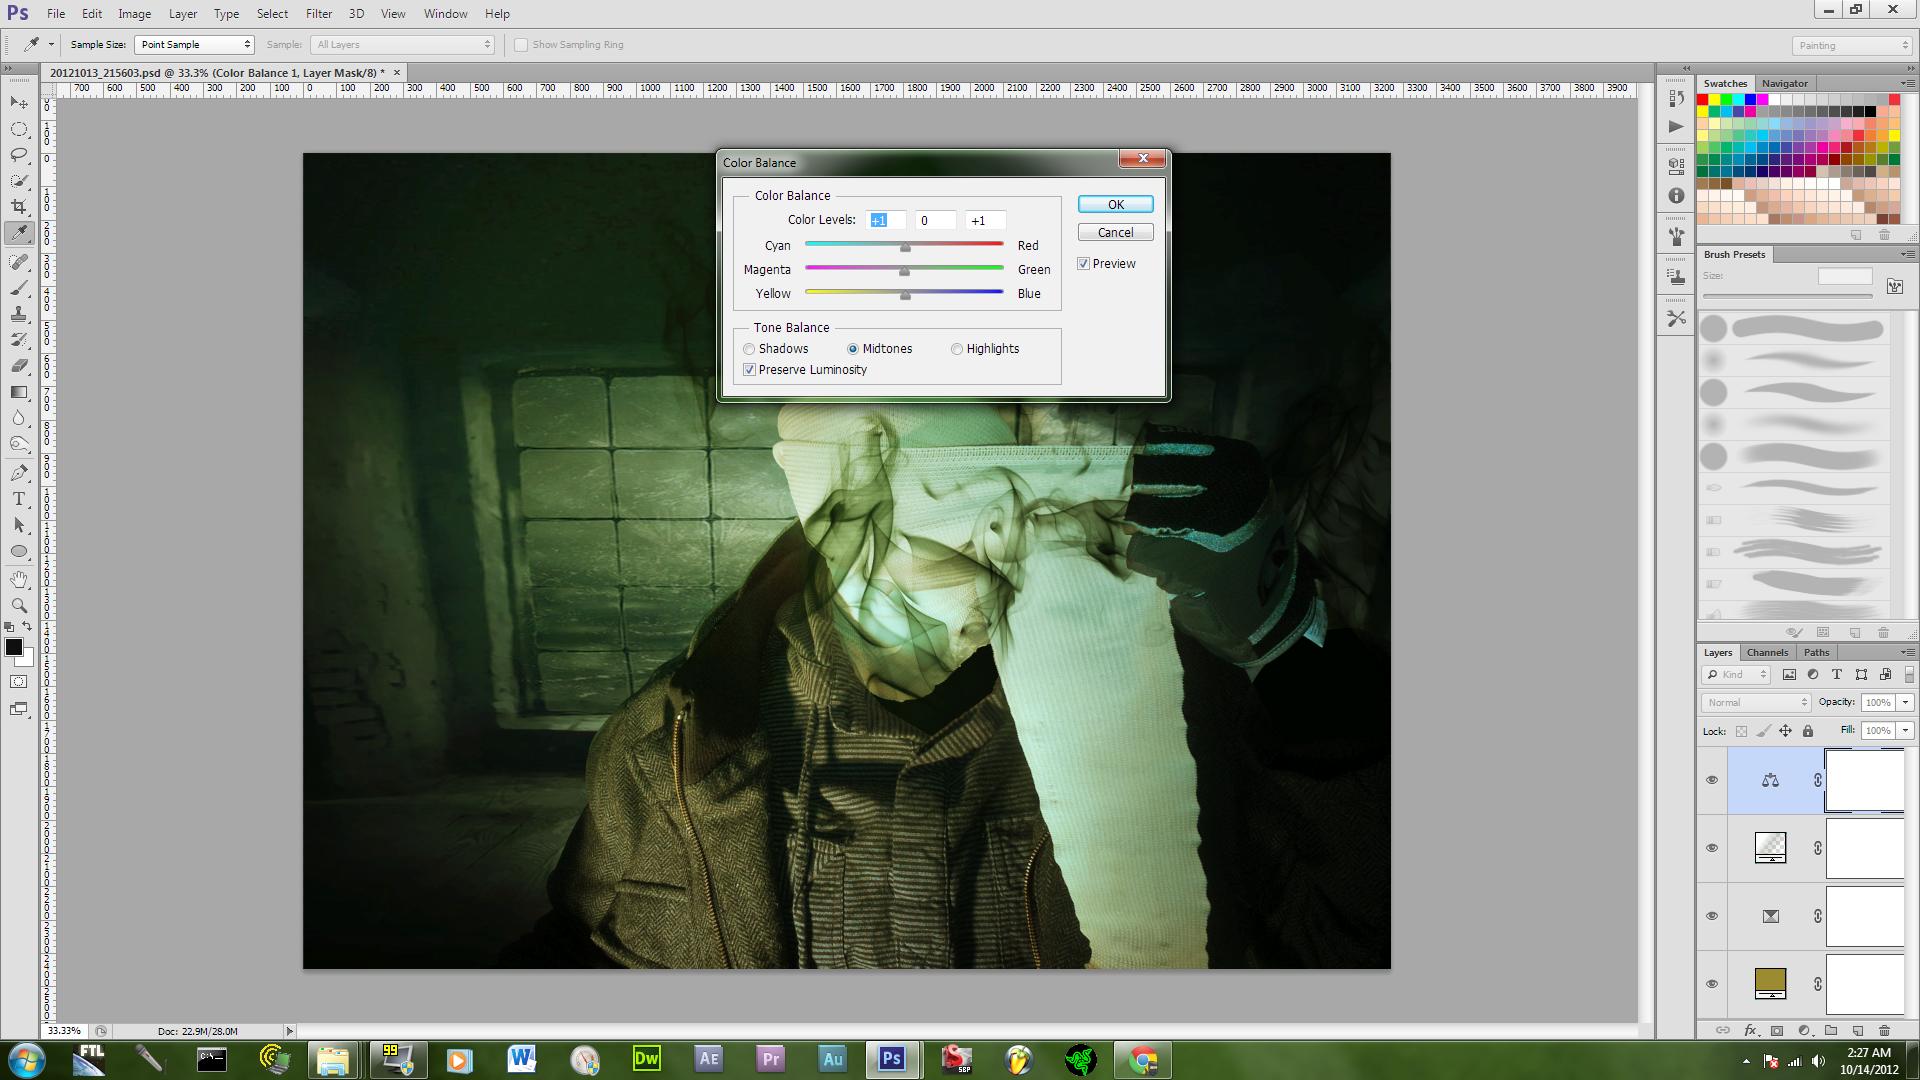Image resolution: width=1920 pixels, height=1080 pixels.
Task: Click the second Color Levels field
Action: coord(935,221)
